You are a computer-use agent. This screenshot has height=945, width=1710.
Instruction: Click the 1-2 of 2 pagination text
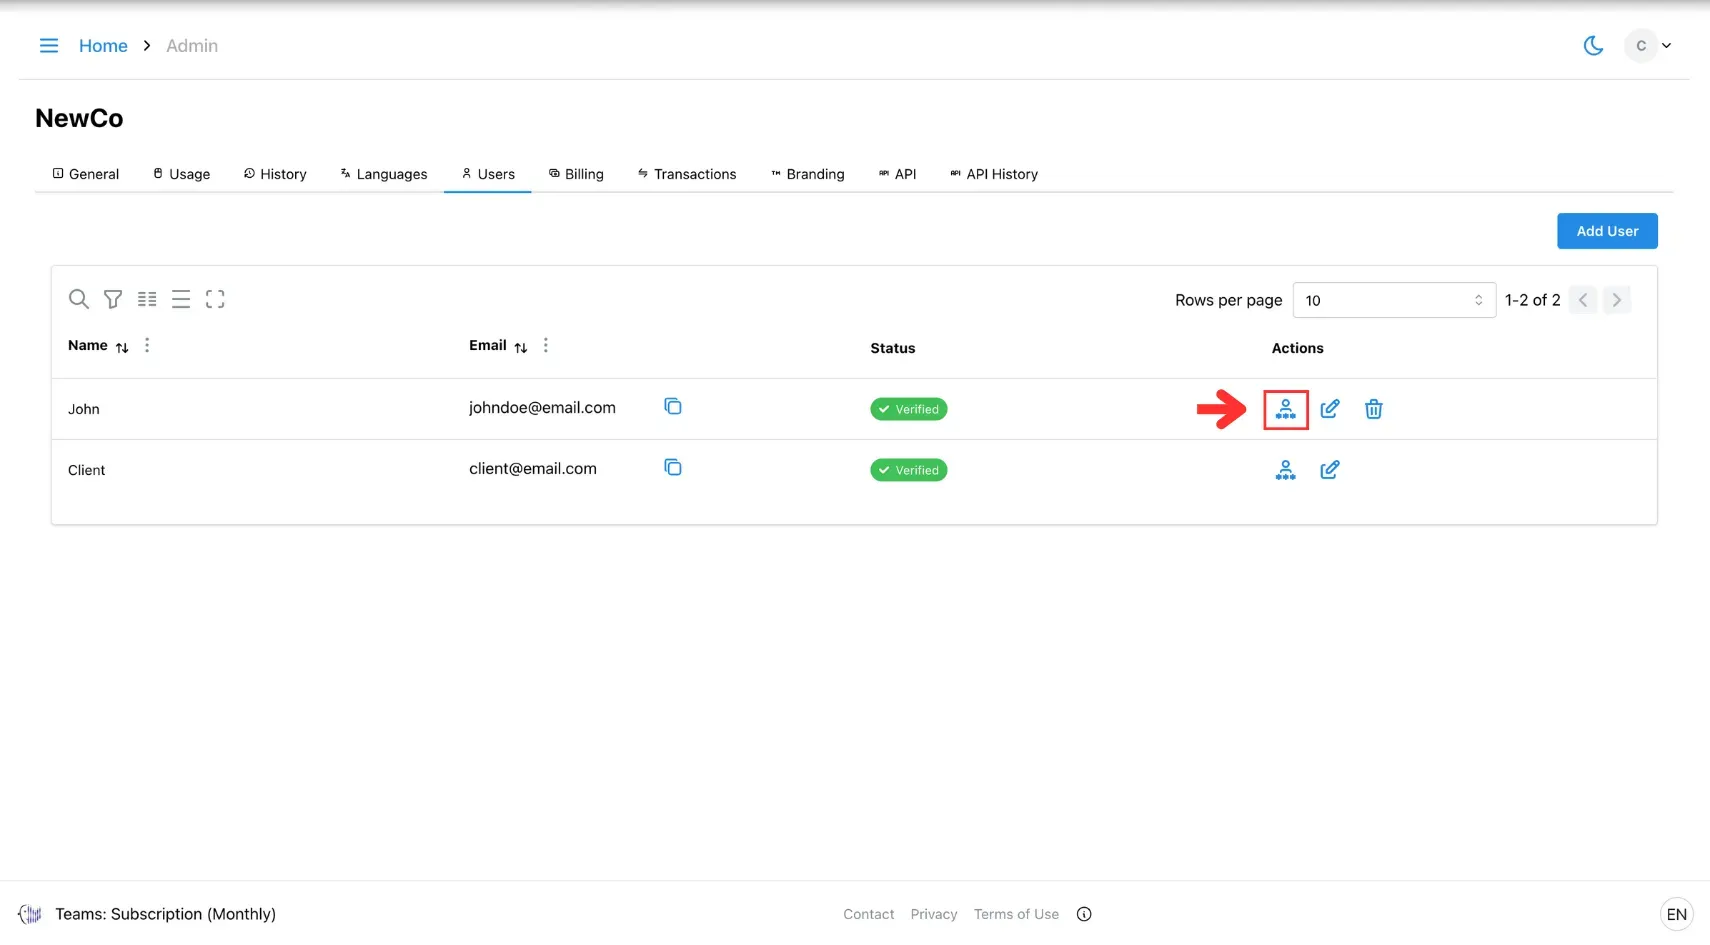(1533, 300)
